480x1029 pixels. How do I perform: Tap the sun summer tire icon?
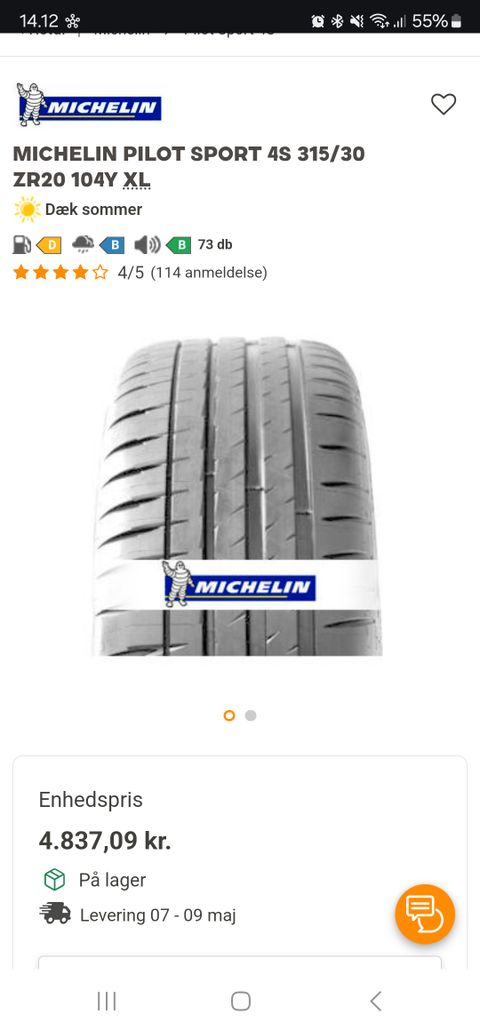pyautogui.click(x=27, y=209)
